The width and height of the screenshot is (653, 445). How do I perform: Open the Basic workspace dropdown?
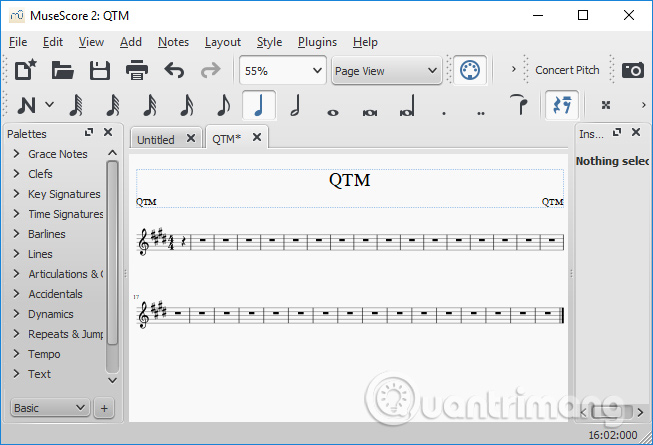click(x=50, y=408)
